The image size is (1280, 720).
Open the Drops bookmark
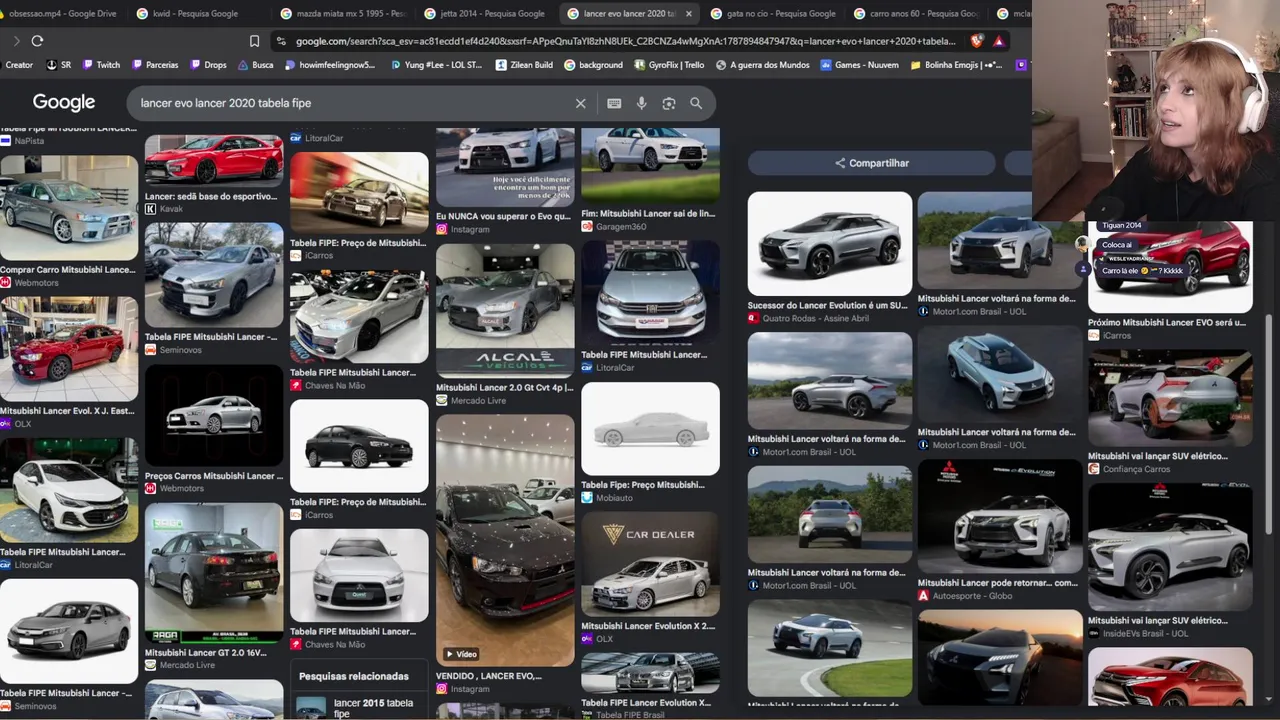(x=207, y=65)
